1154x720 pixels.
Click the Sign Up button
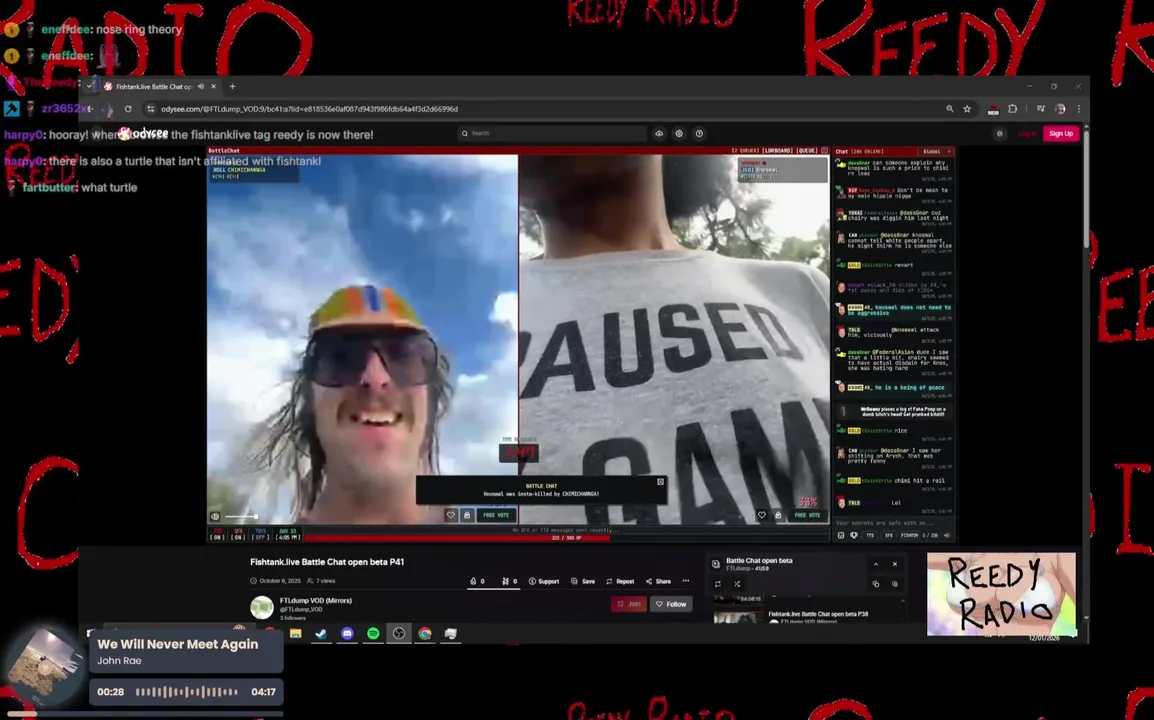click(x=1061, y=133)
